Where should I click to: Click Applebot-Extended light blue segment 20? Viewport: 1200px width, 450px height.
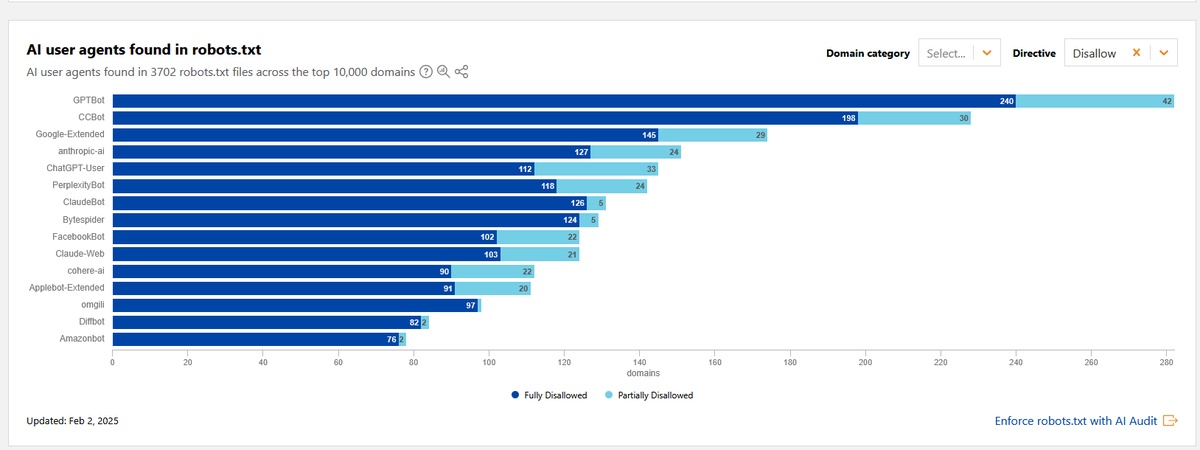(492, 288)
